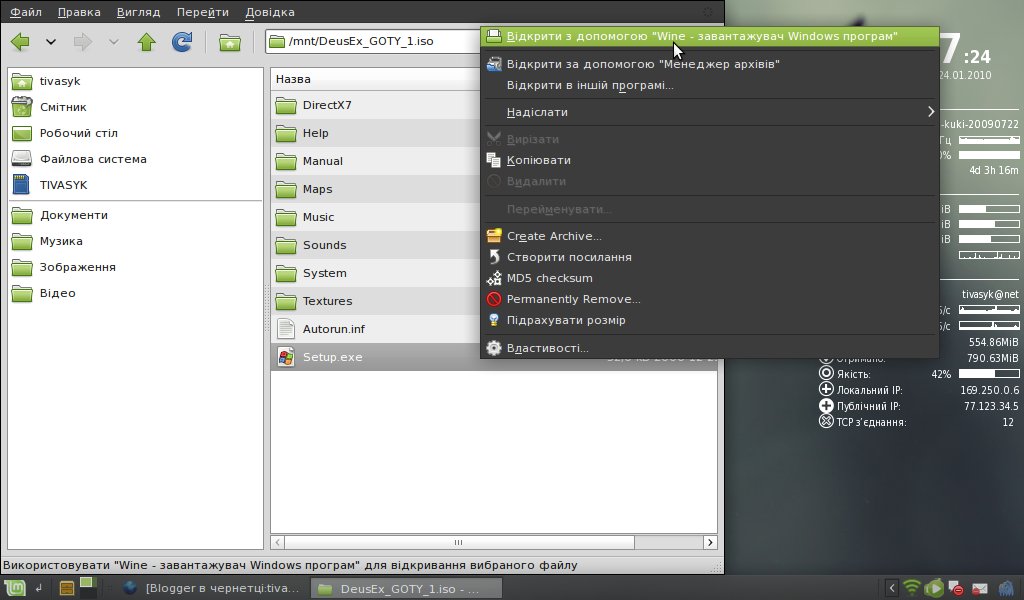Image resolution: width=1024 pixels, height=600 pixels.
Task: Open the Файл menu
Action: (25, 12)
